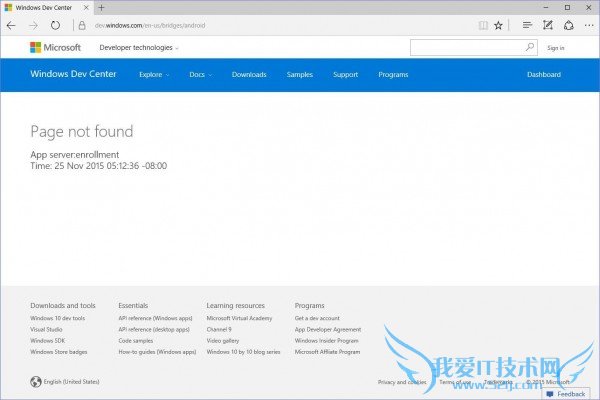Click the padlock icon in the address bar

coord(82,26)
